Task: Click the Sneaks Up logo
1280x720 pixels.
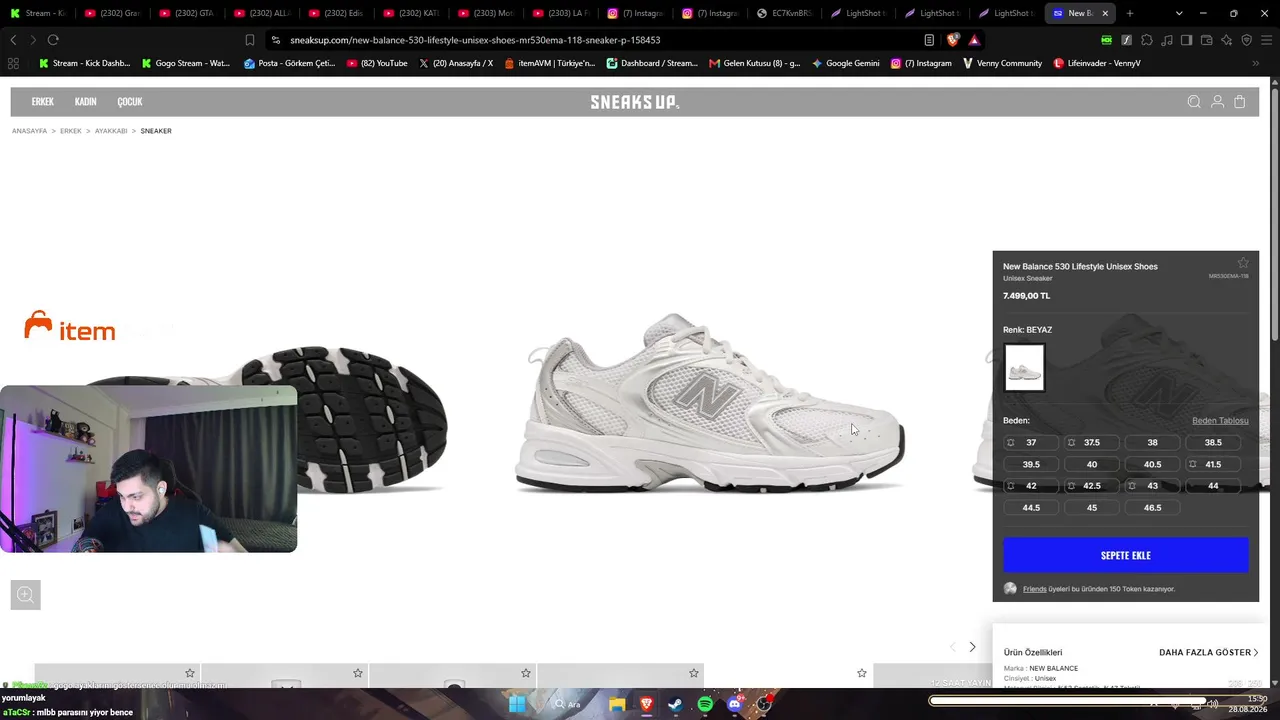Action: tap(634, 102)
